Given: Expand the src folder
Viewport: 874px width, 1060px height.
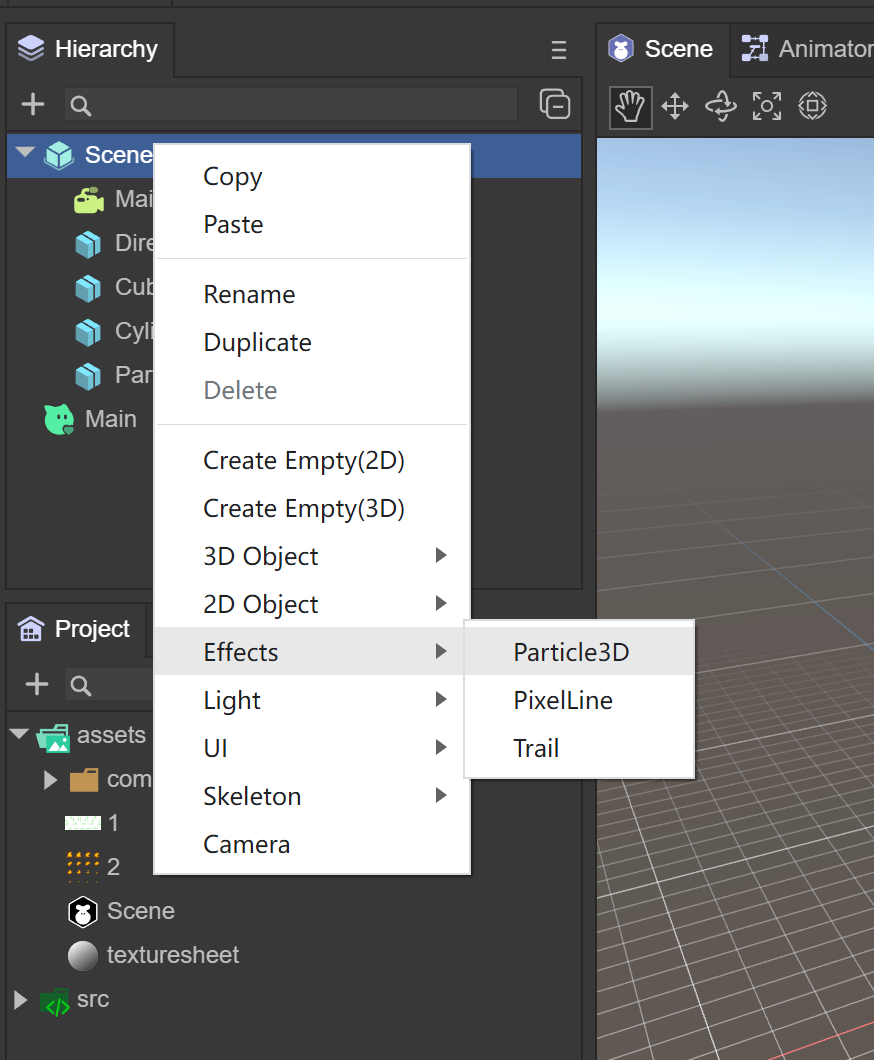Looking at the screenshot, I should (x=19, y=999).
